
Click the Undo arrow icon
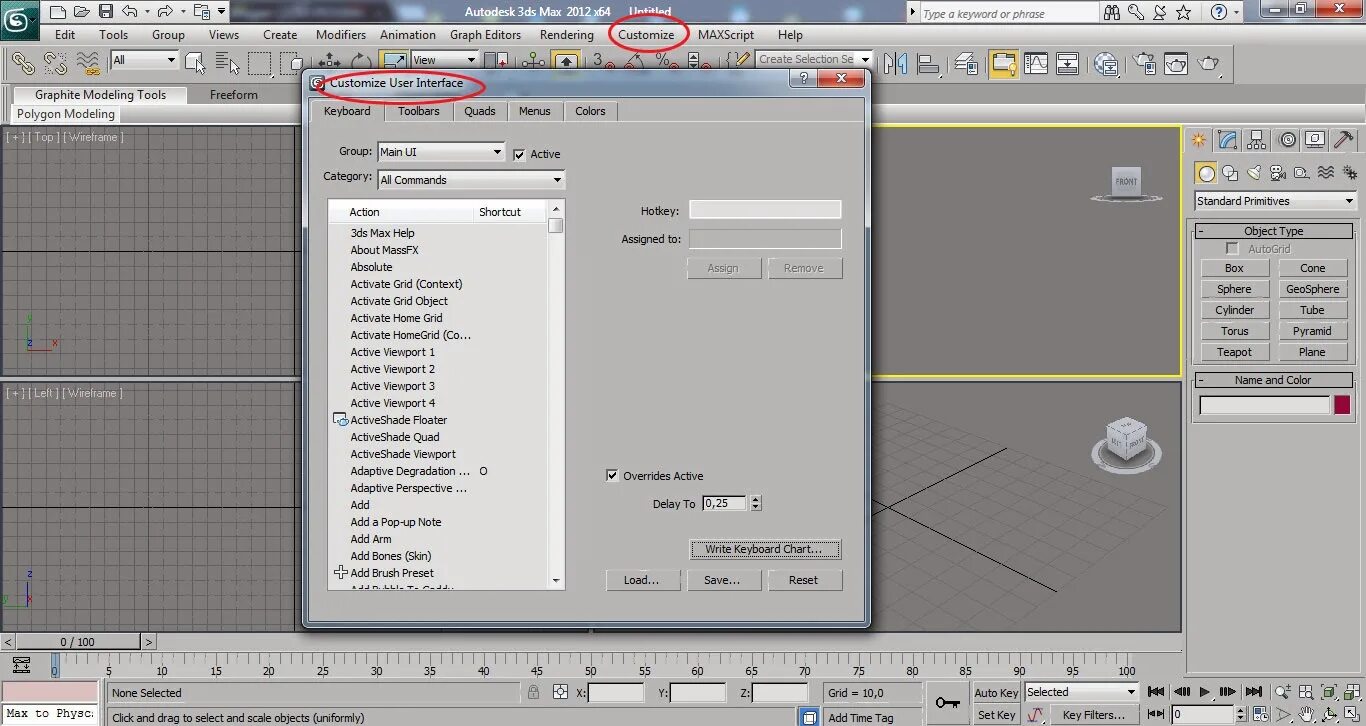point(128,12)
